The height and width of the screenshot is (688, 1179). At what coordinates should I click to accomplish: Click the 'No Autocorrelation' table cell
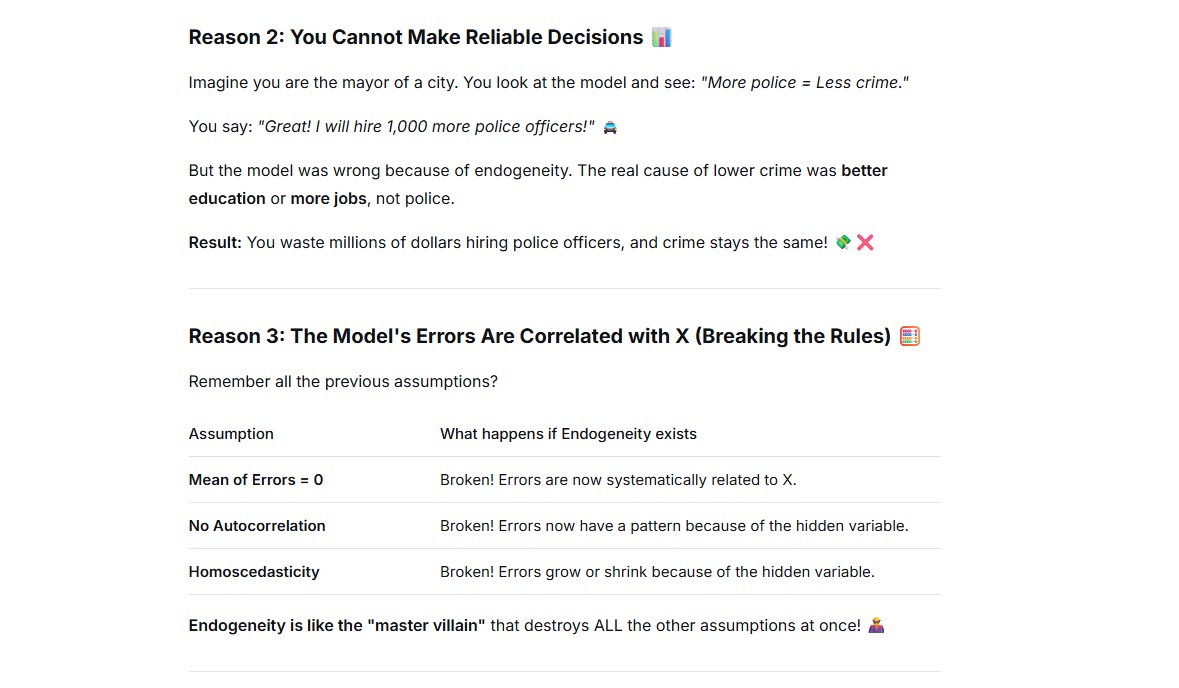[x=257, y=526]
